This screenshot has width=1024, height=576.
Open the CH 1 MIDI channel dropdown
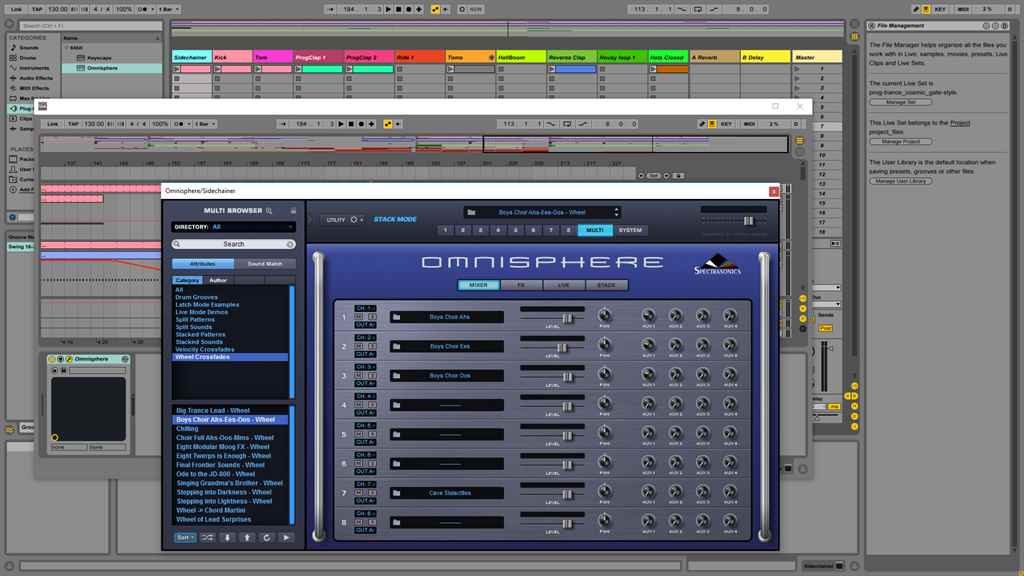tap(365, 308)
